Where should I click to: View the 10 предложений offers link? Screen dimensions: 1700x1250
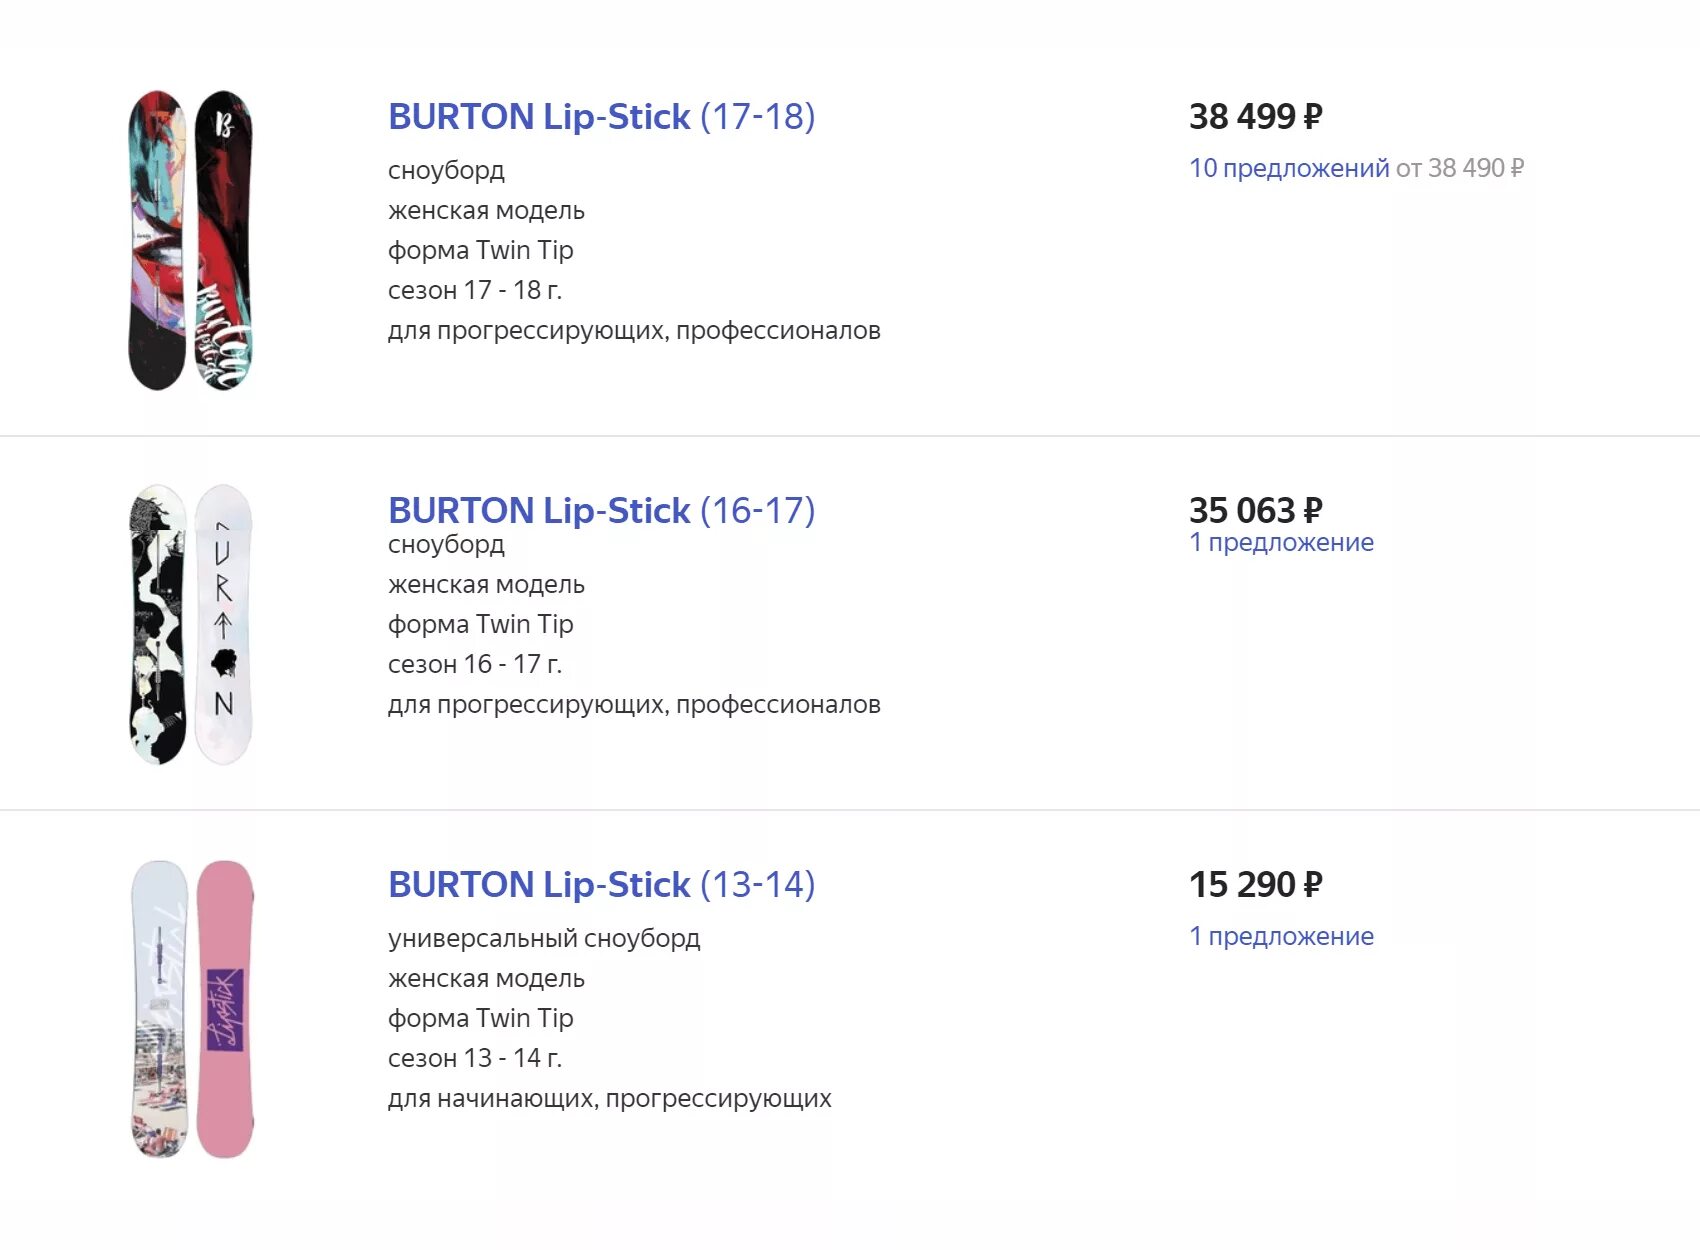click(1289, 168)
